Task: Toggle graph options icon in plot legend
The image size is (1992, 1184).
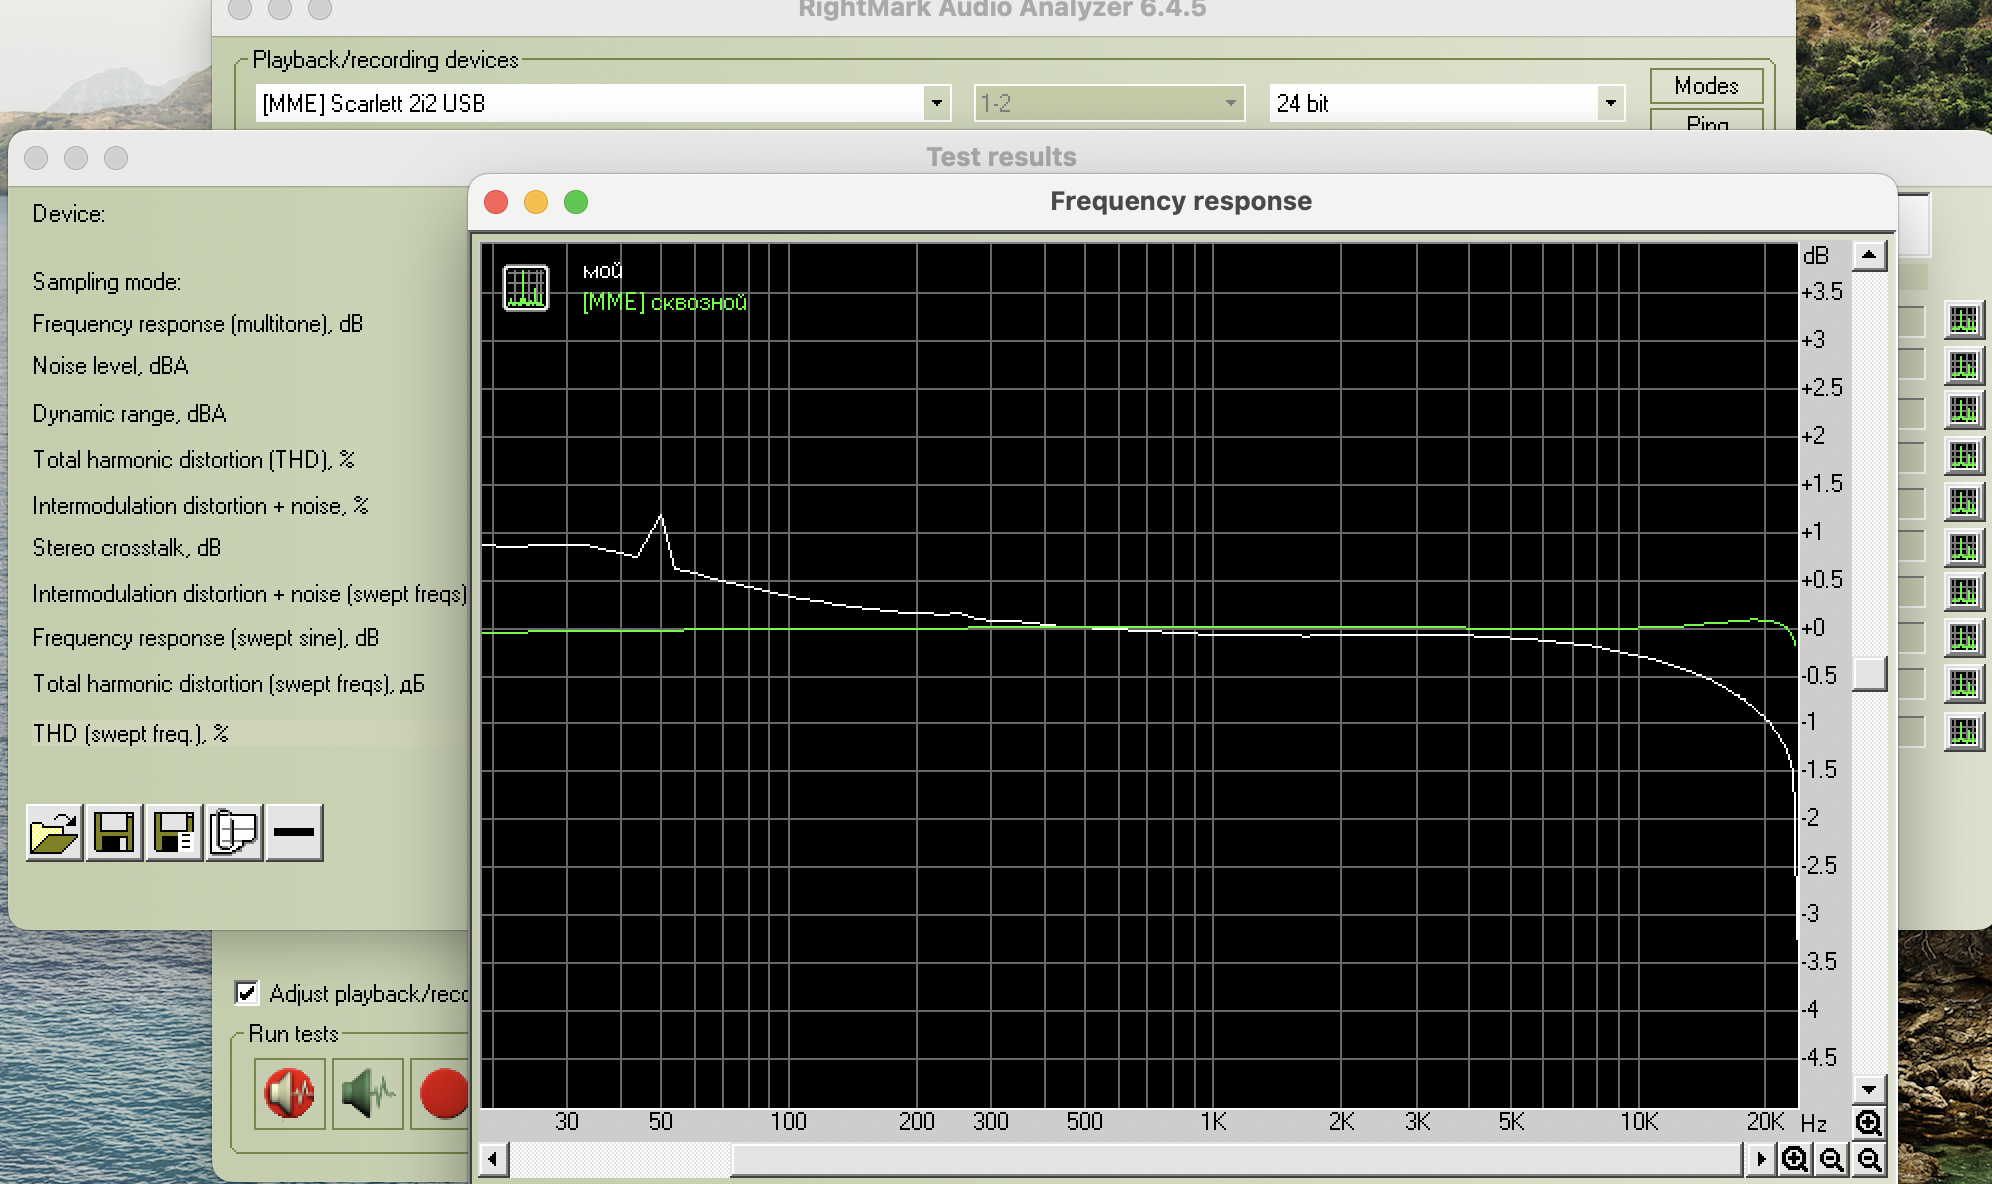Action: pos(525,288)
